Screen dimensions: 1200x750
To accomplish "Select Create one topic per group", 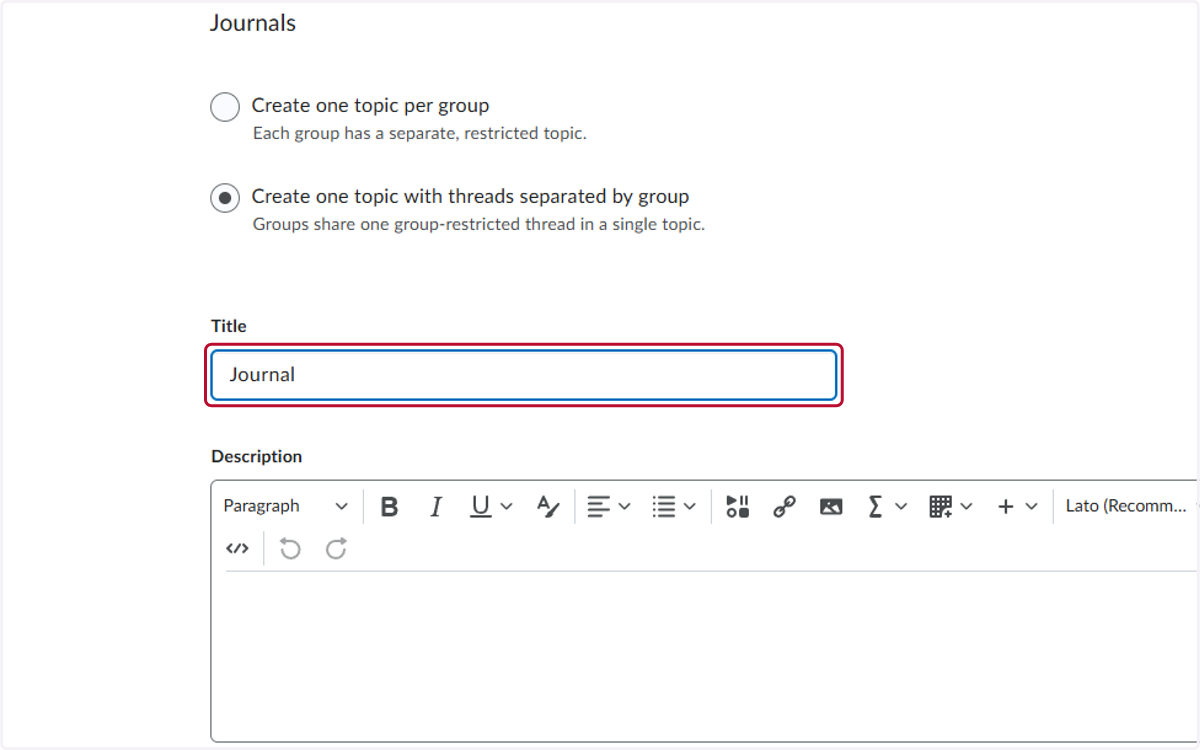I will [225, 107].
